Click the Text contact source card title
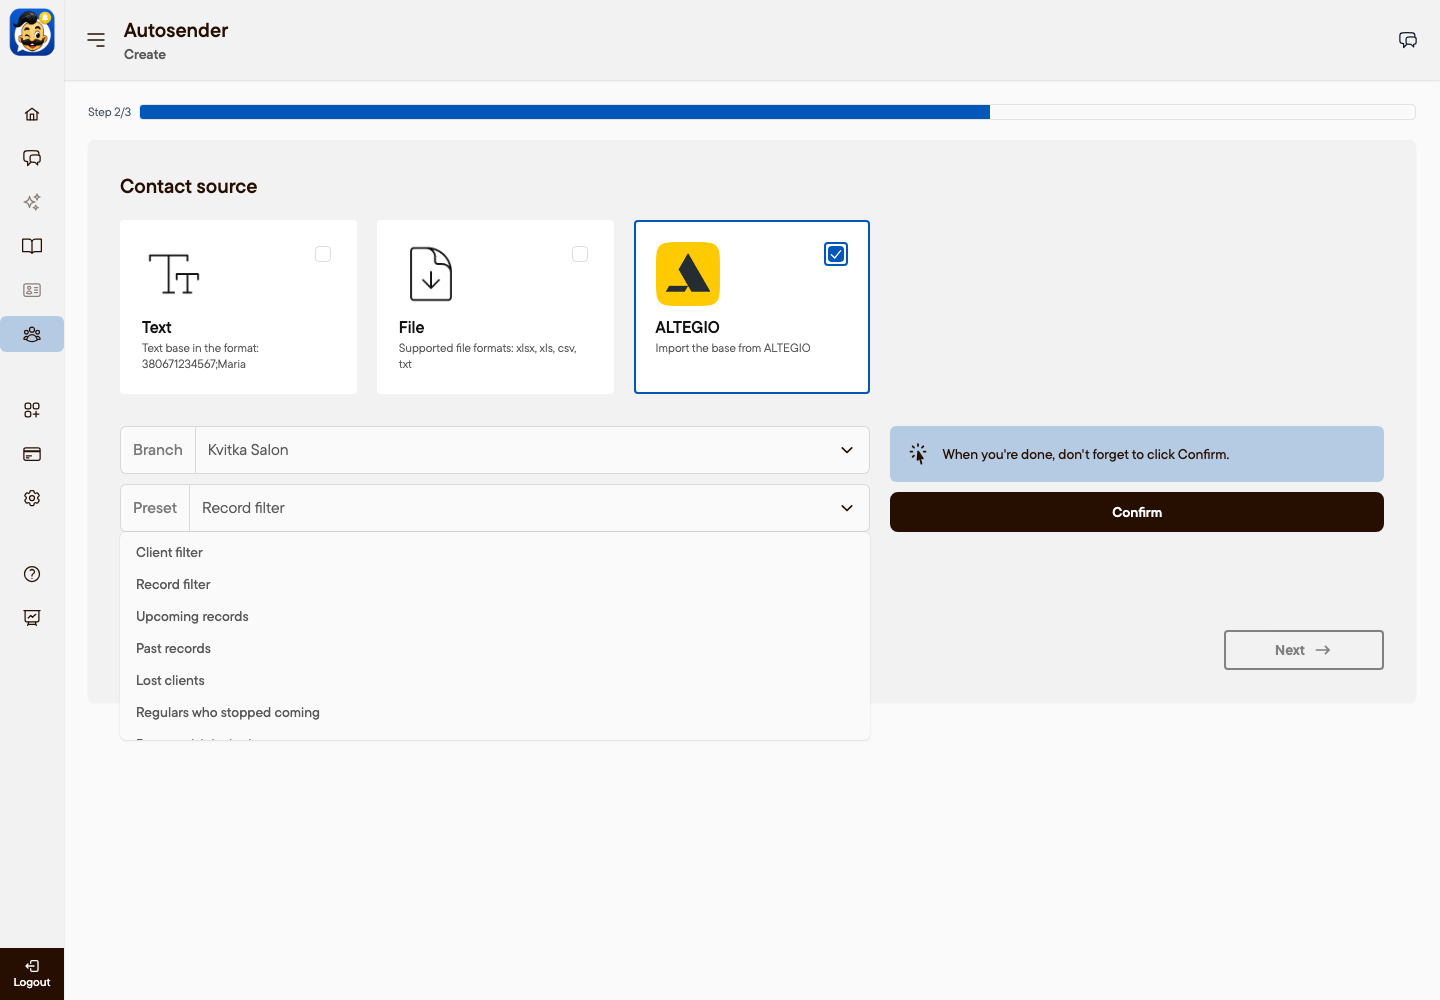This screenshot has height=1000, width=1440. pyautogui.click(x=156, y=327)
